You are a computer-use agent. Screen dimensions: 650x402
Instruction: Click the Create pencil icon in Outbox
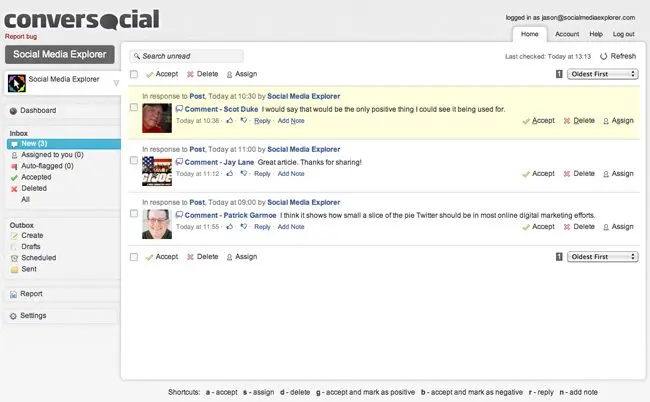coord(14,236)
